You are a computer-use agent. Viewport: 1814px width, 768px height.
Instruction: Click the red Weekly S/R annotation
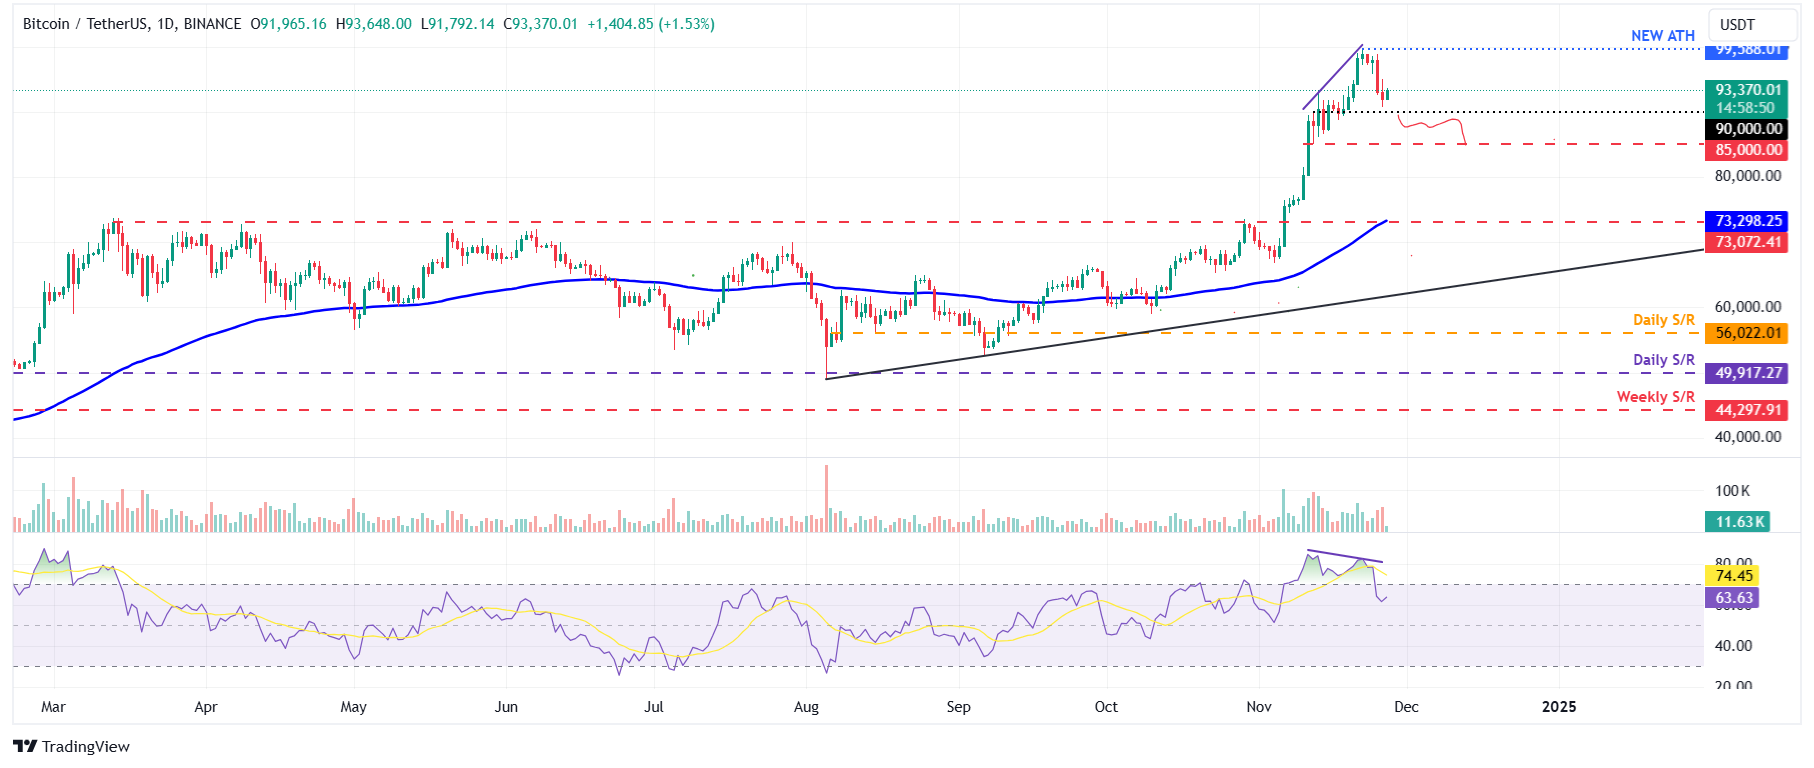[1656, 397]
